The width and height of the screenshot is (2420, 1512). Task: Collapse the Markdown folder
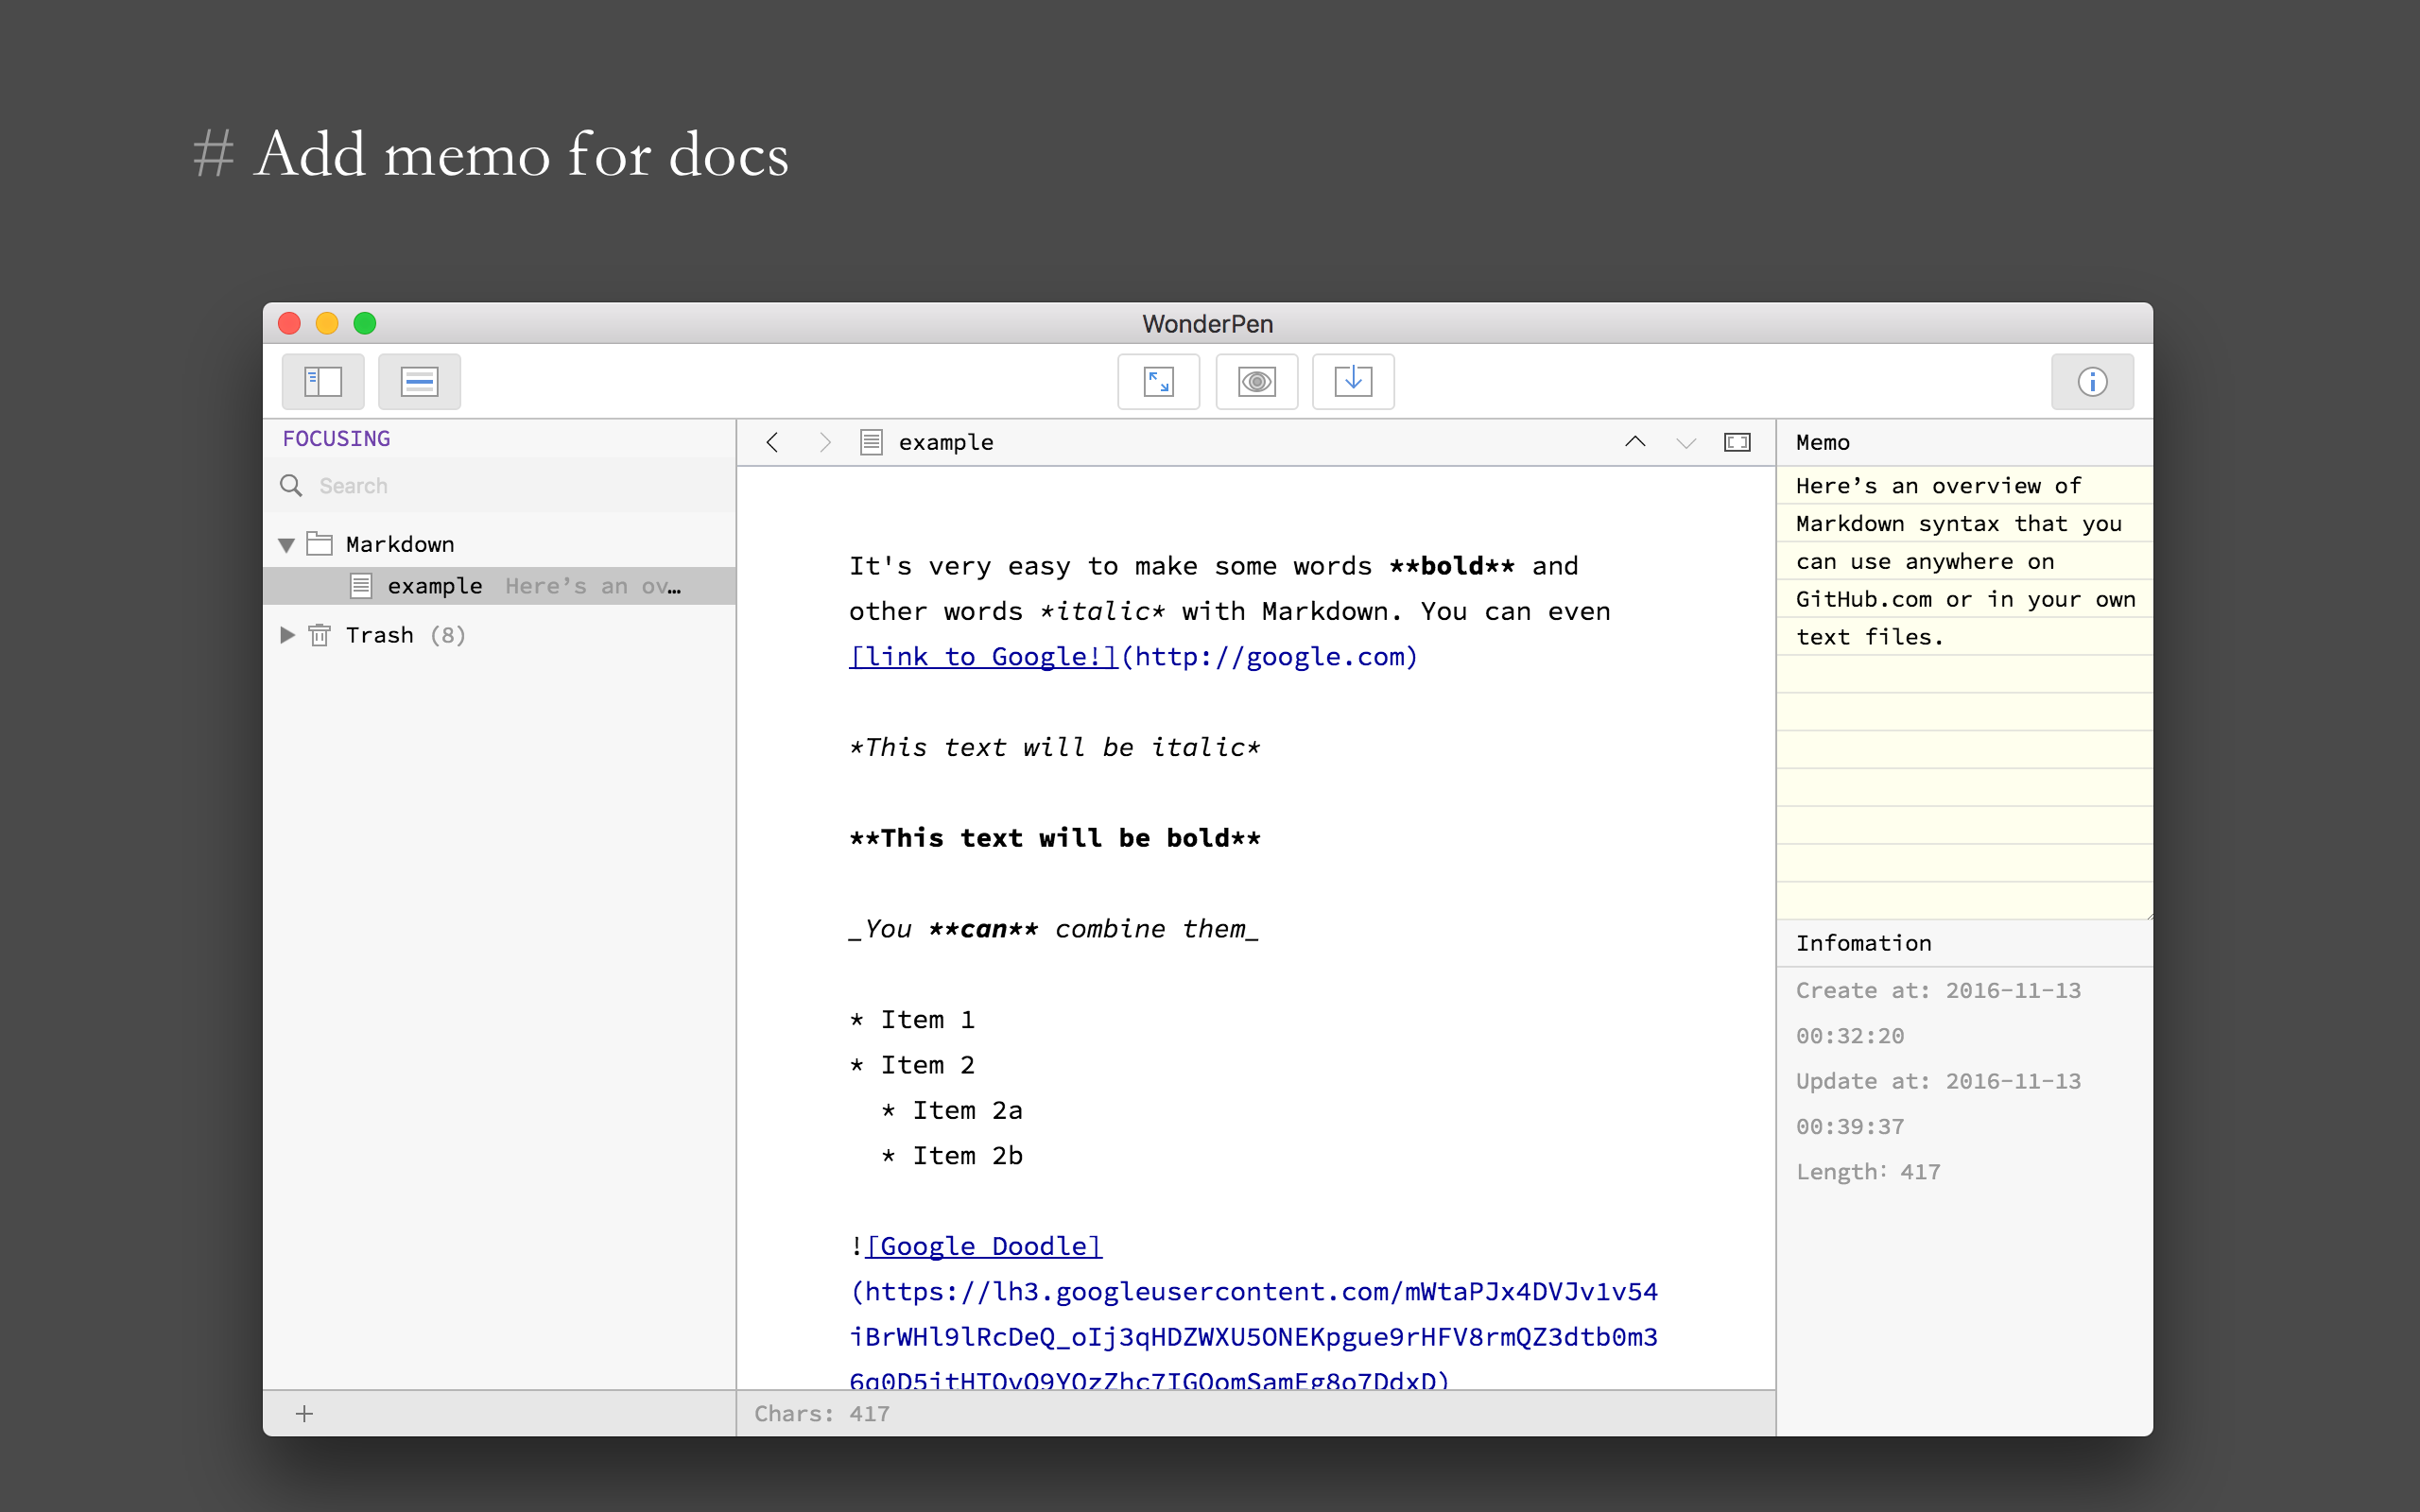(286, 544)
